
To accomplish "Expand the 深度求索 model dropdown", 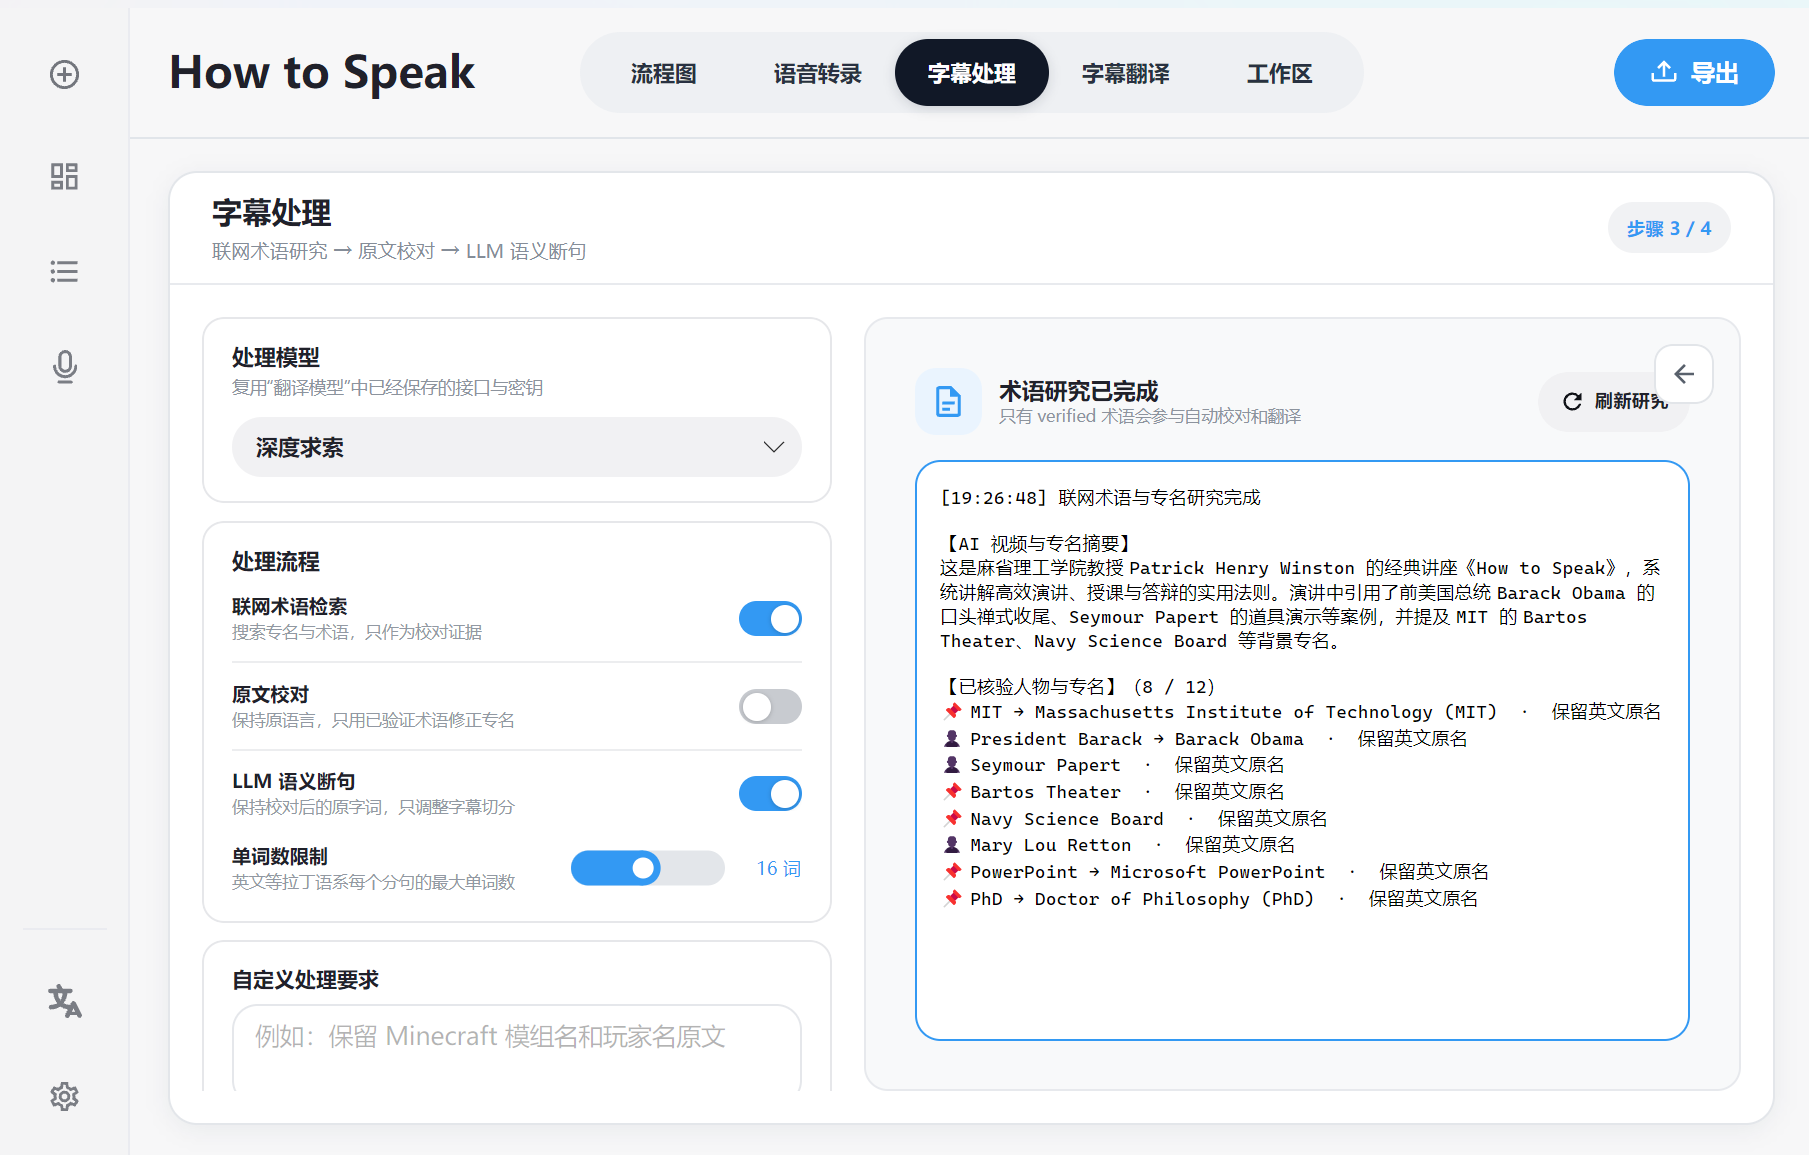I will 517,447.
